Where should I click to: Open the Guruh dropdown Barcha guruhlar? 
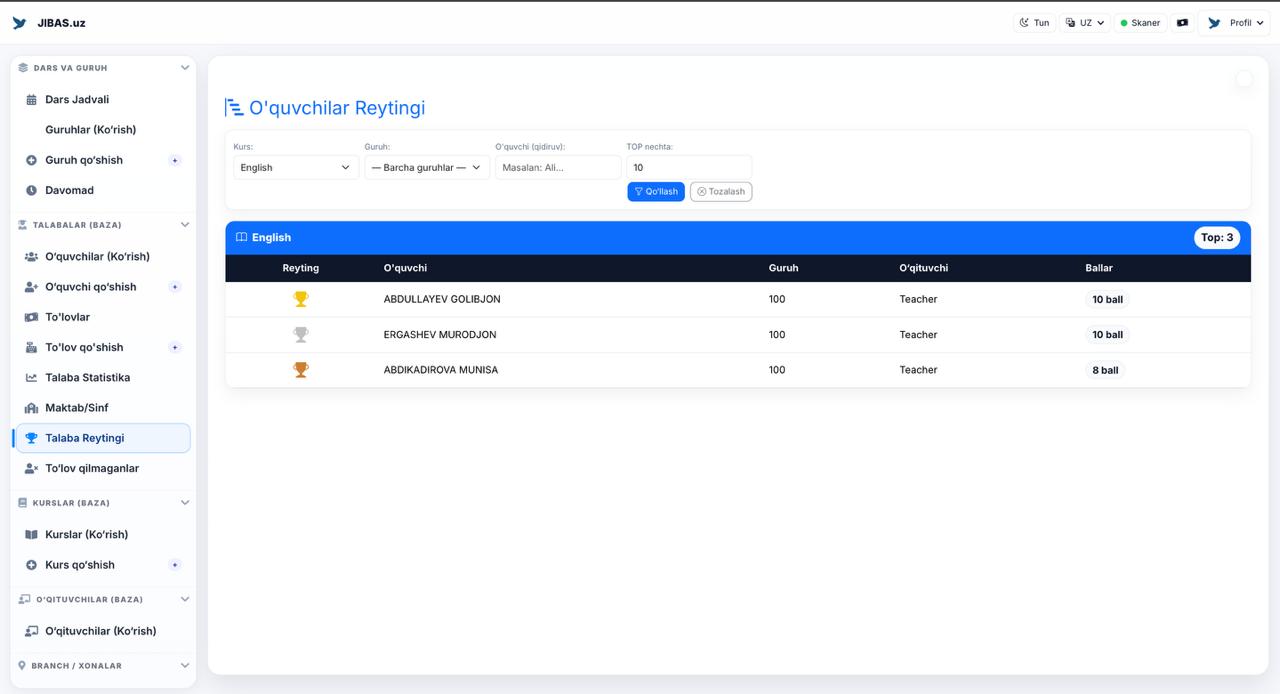426,168
